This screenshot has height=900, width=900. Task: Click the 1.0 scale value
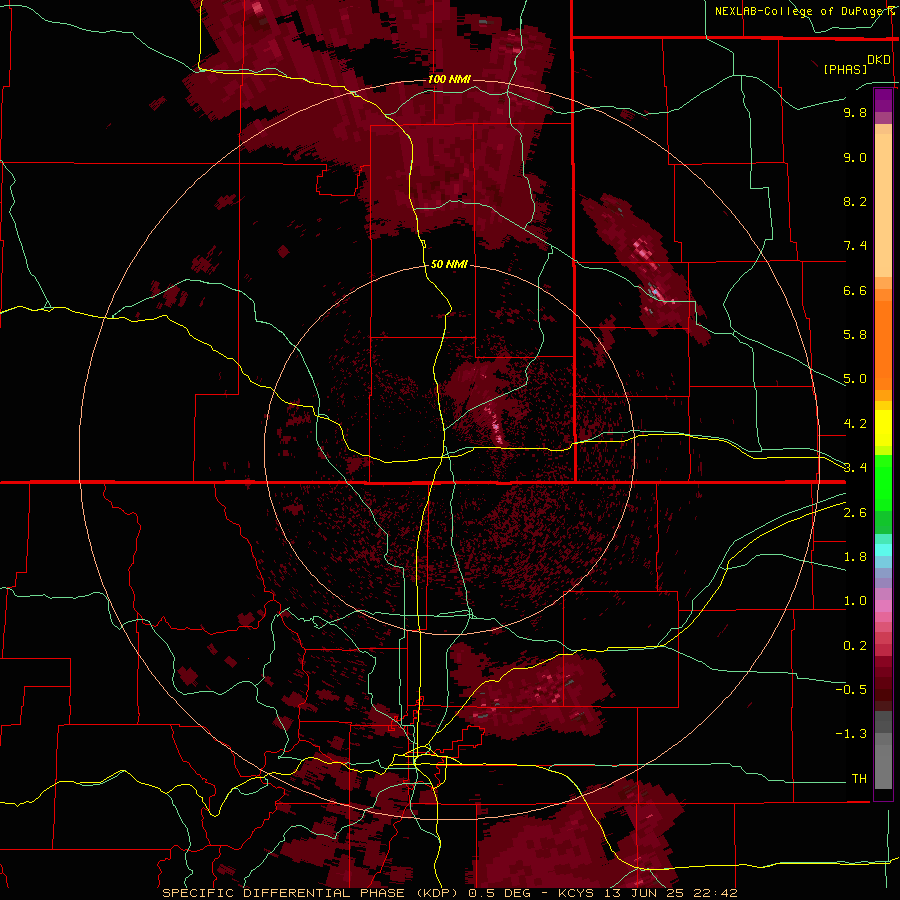[855, 601]
